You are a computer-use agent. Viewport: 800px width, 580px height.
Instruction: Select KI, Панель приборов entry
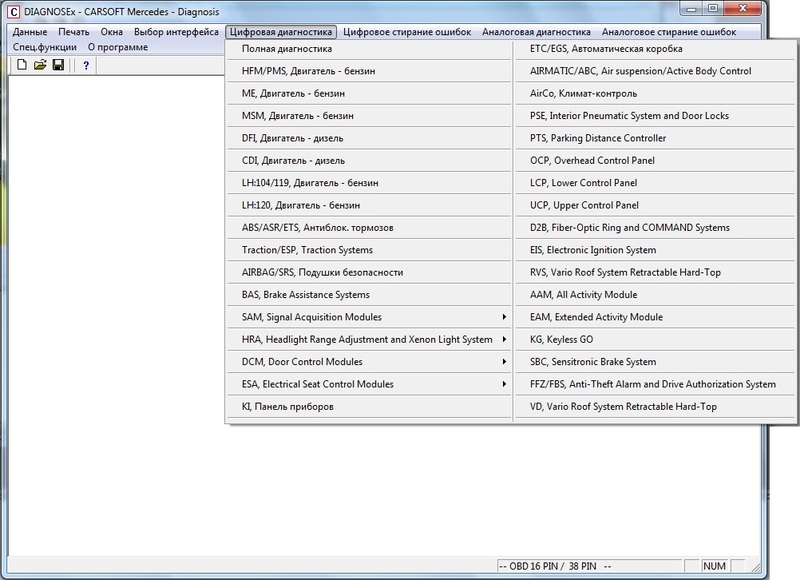pyautogui.click(x=369, y=407)
